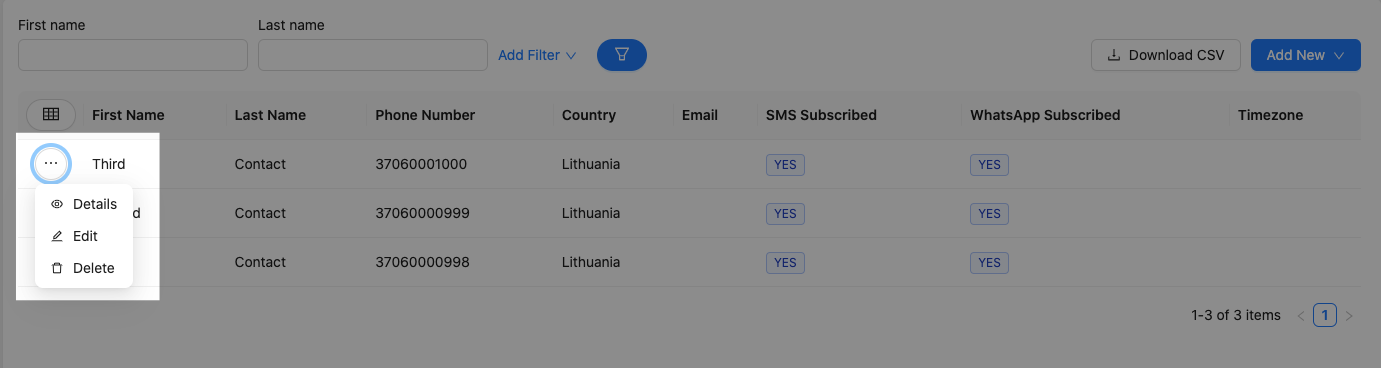
Task: Click the blue funnel filter button
Action: click(621, 55)
